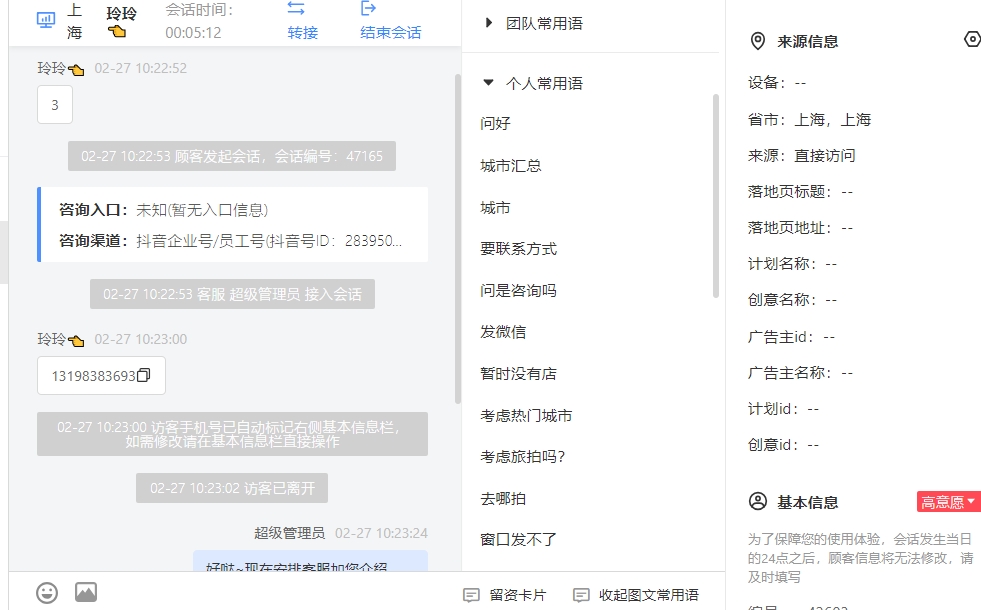Select the 考虑旅拍吗? quick phrase
Screen dimensions: 981x610
point(522,457)
